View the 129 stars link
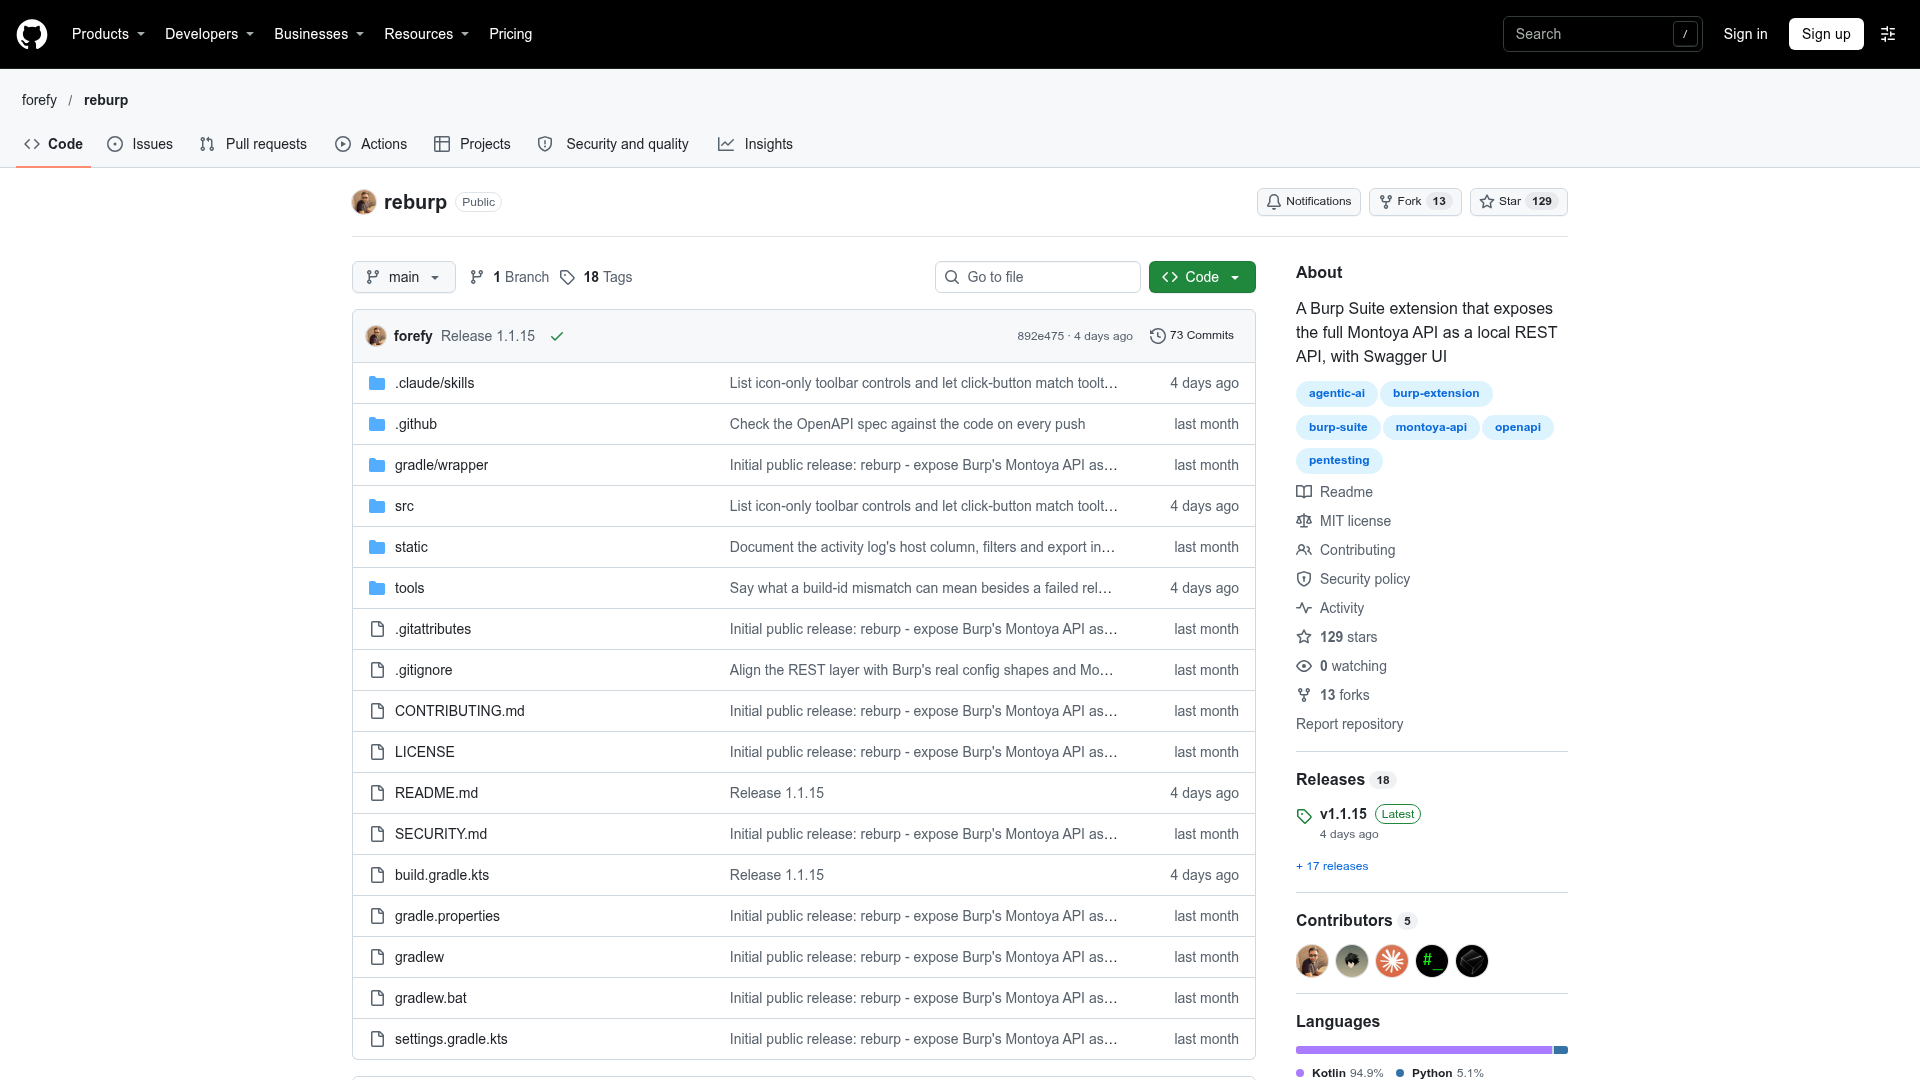The image size is (1920, 1080). point(1337,637)
